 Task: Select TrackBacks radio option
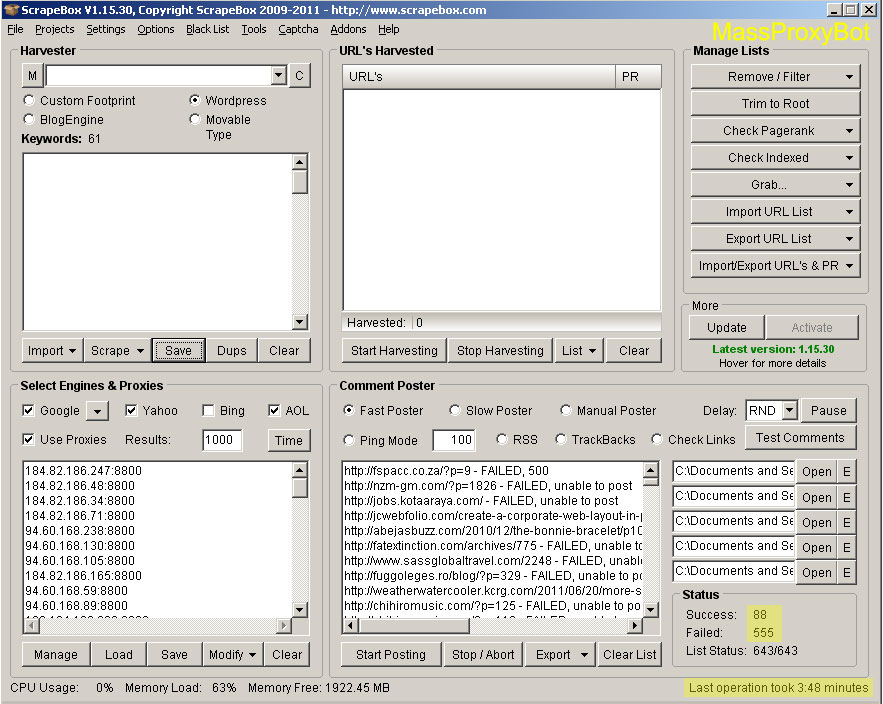pyautogui.click(x=561, y=439)
